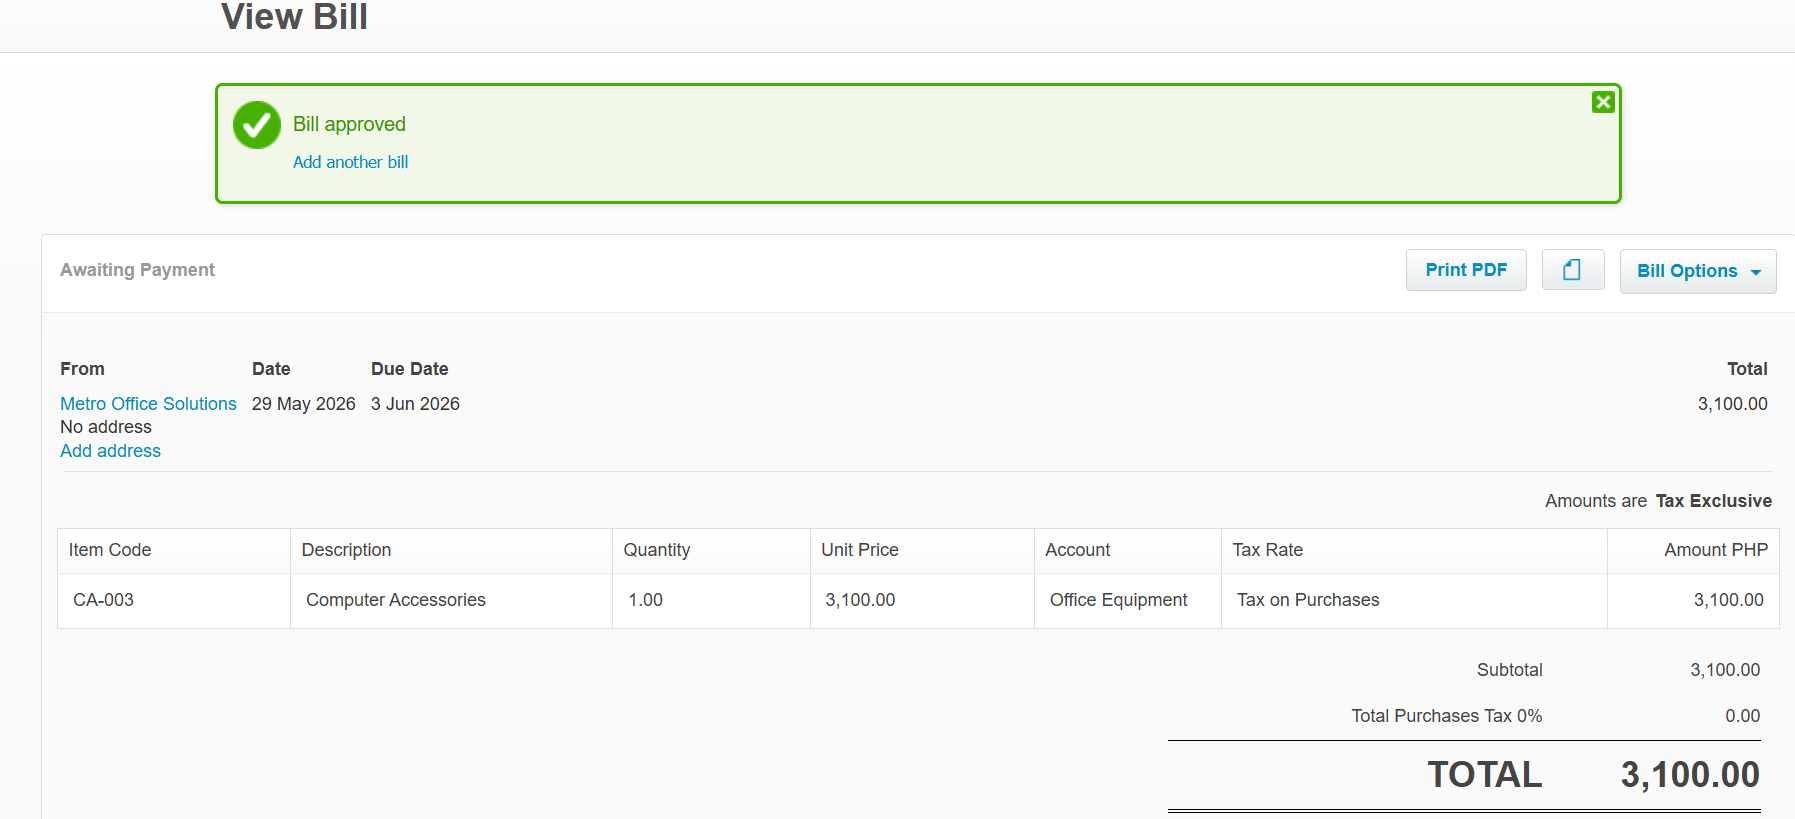
Task: Click the Tax Exclusive label
Action: coord(1714,501)
